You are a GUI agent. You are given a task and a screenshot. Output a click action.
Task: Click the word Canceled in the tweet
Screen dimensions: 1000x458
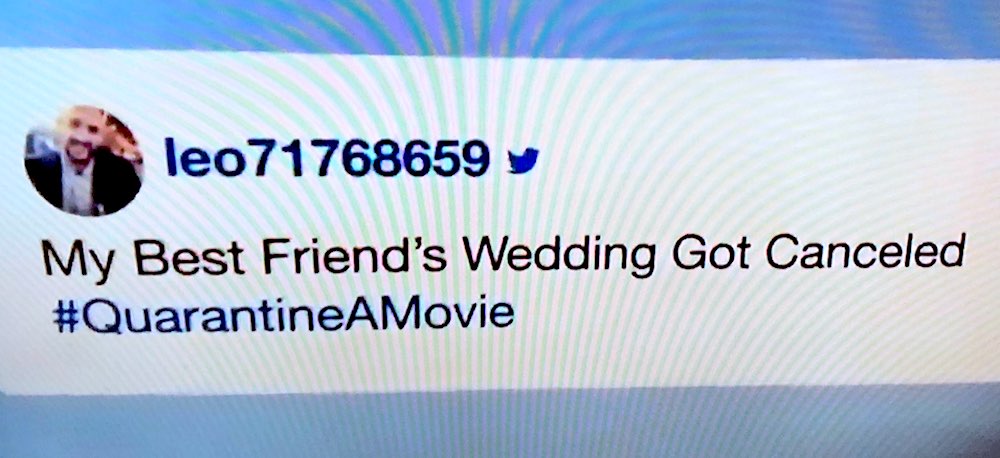[864, 251]
